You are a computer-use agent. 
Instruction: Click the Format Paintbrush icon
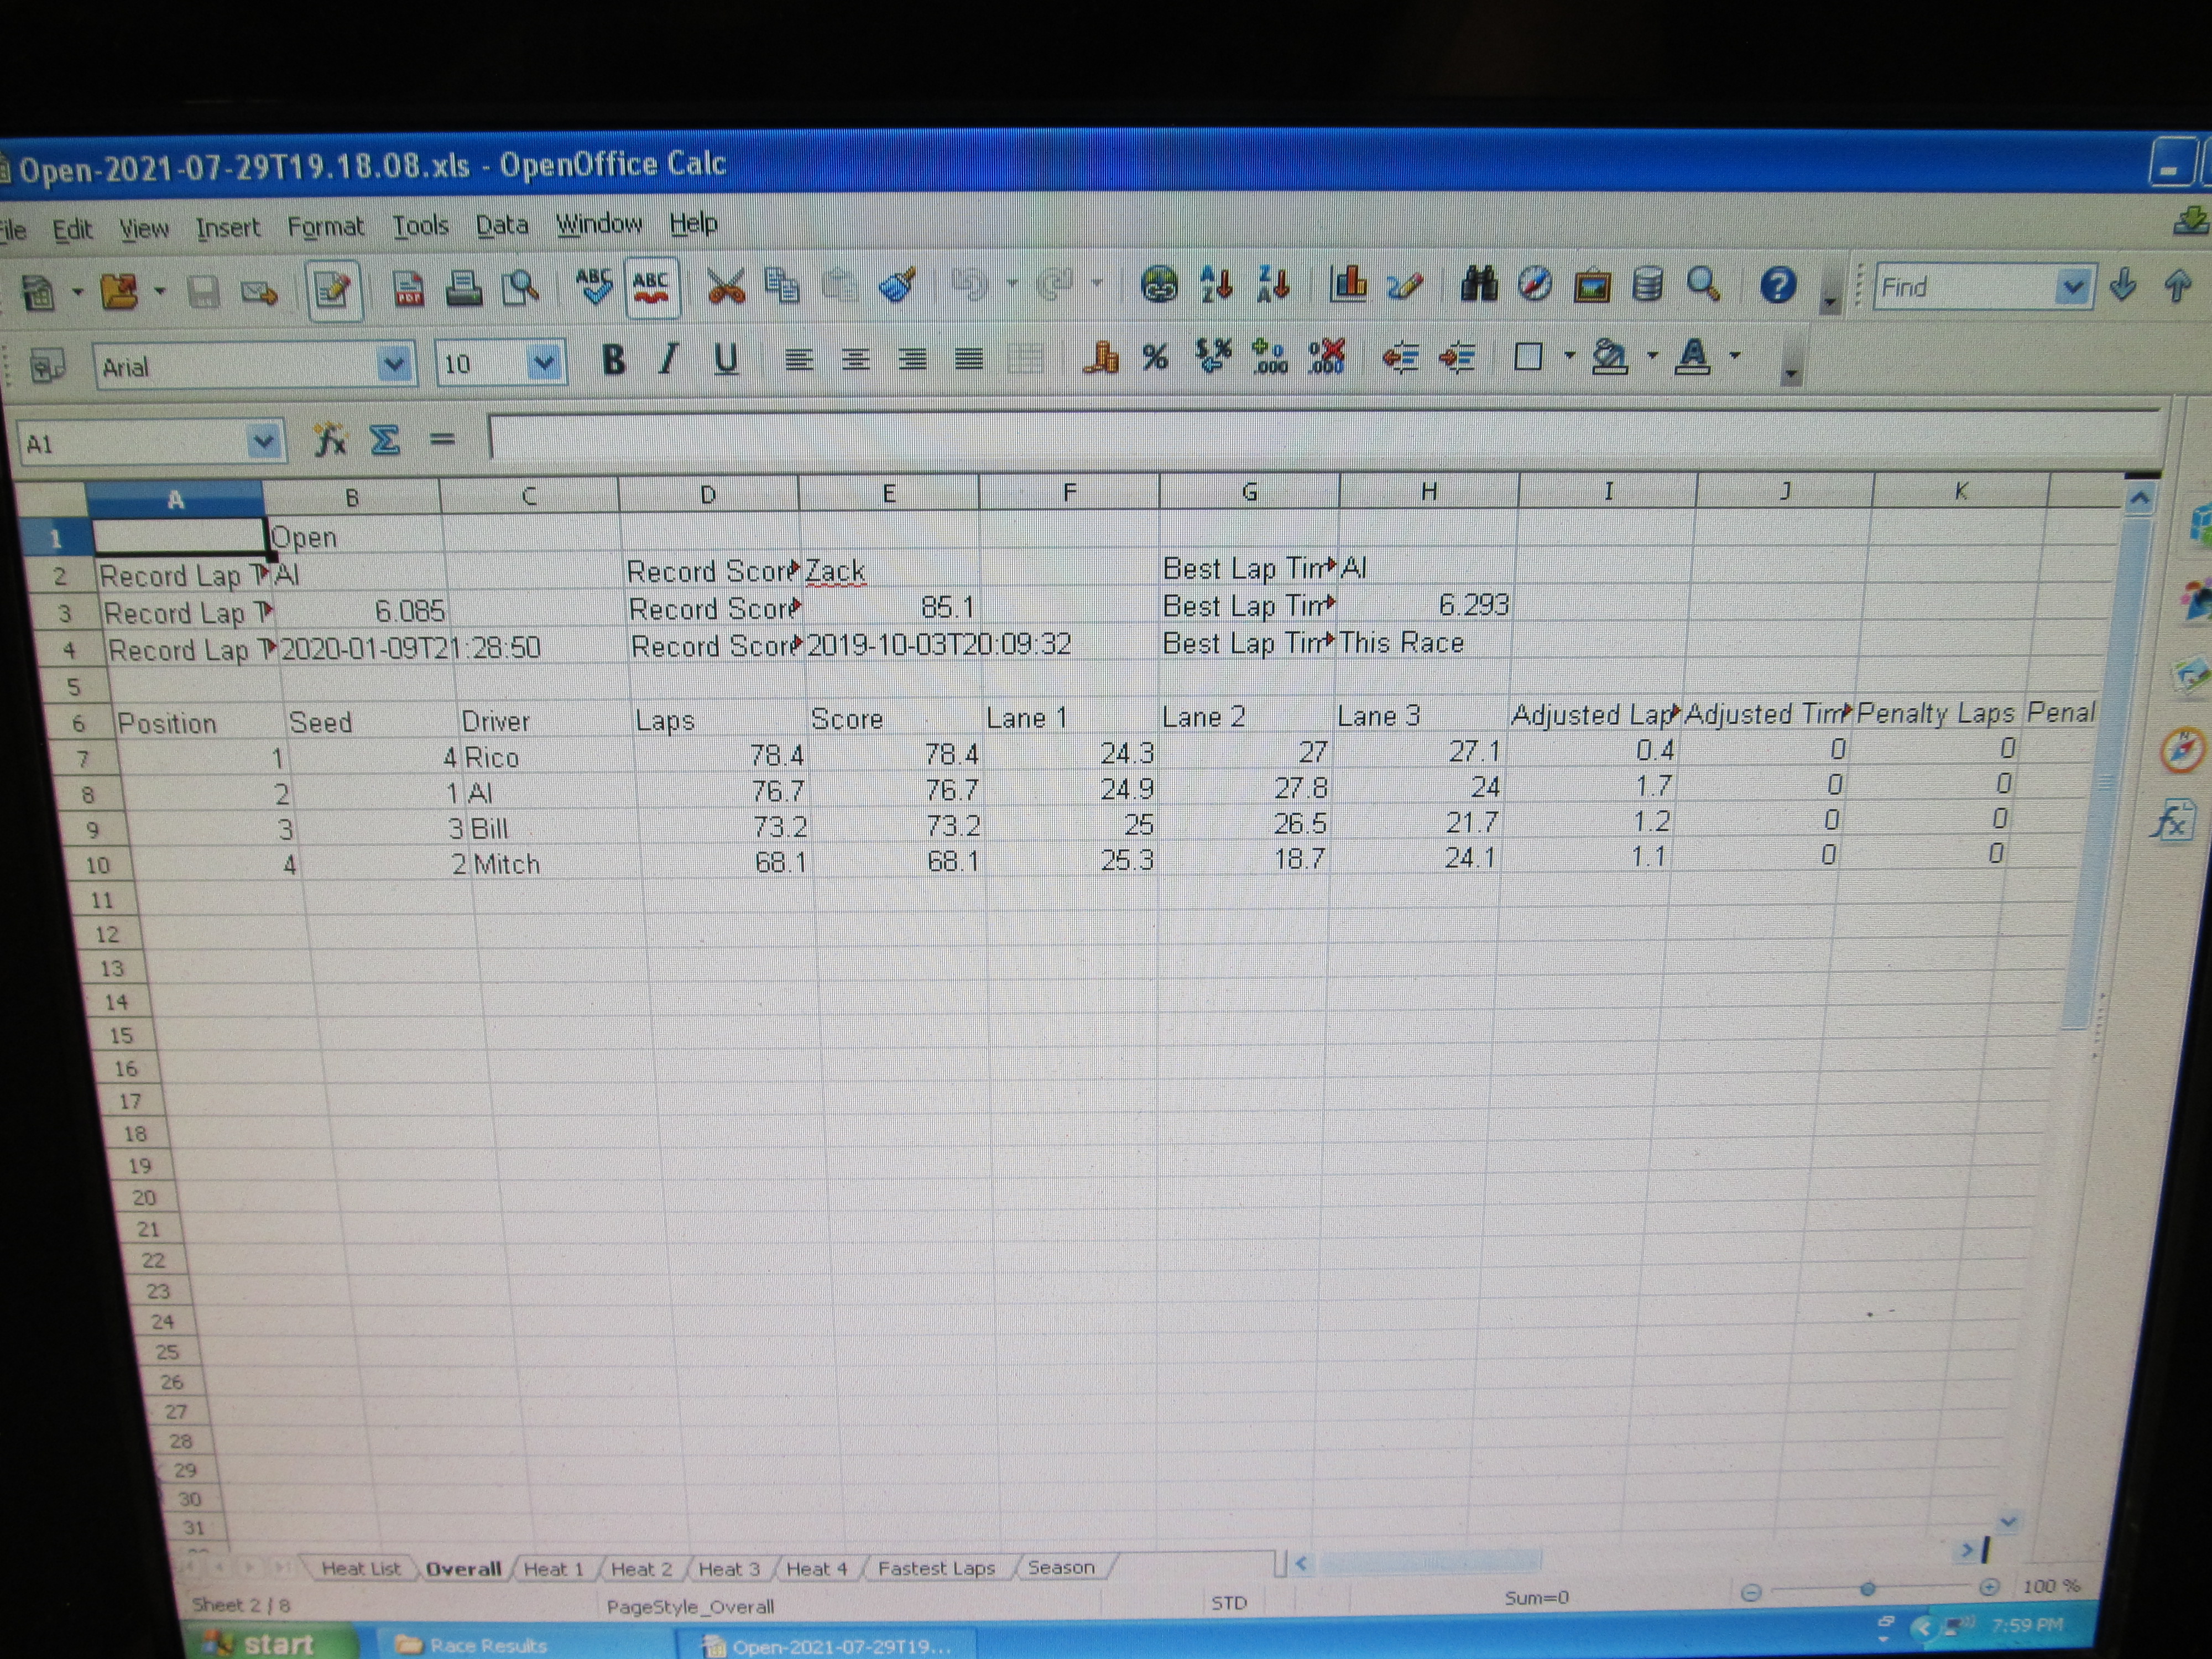tap(898, 285)
